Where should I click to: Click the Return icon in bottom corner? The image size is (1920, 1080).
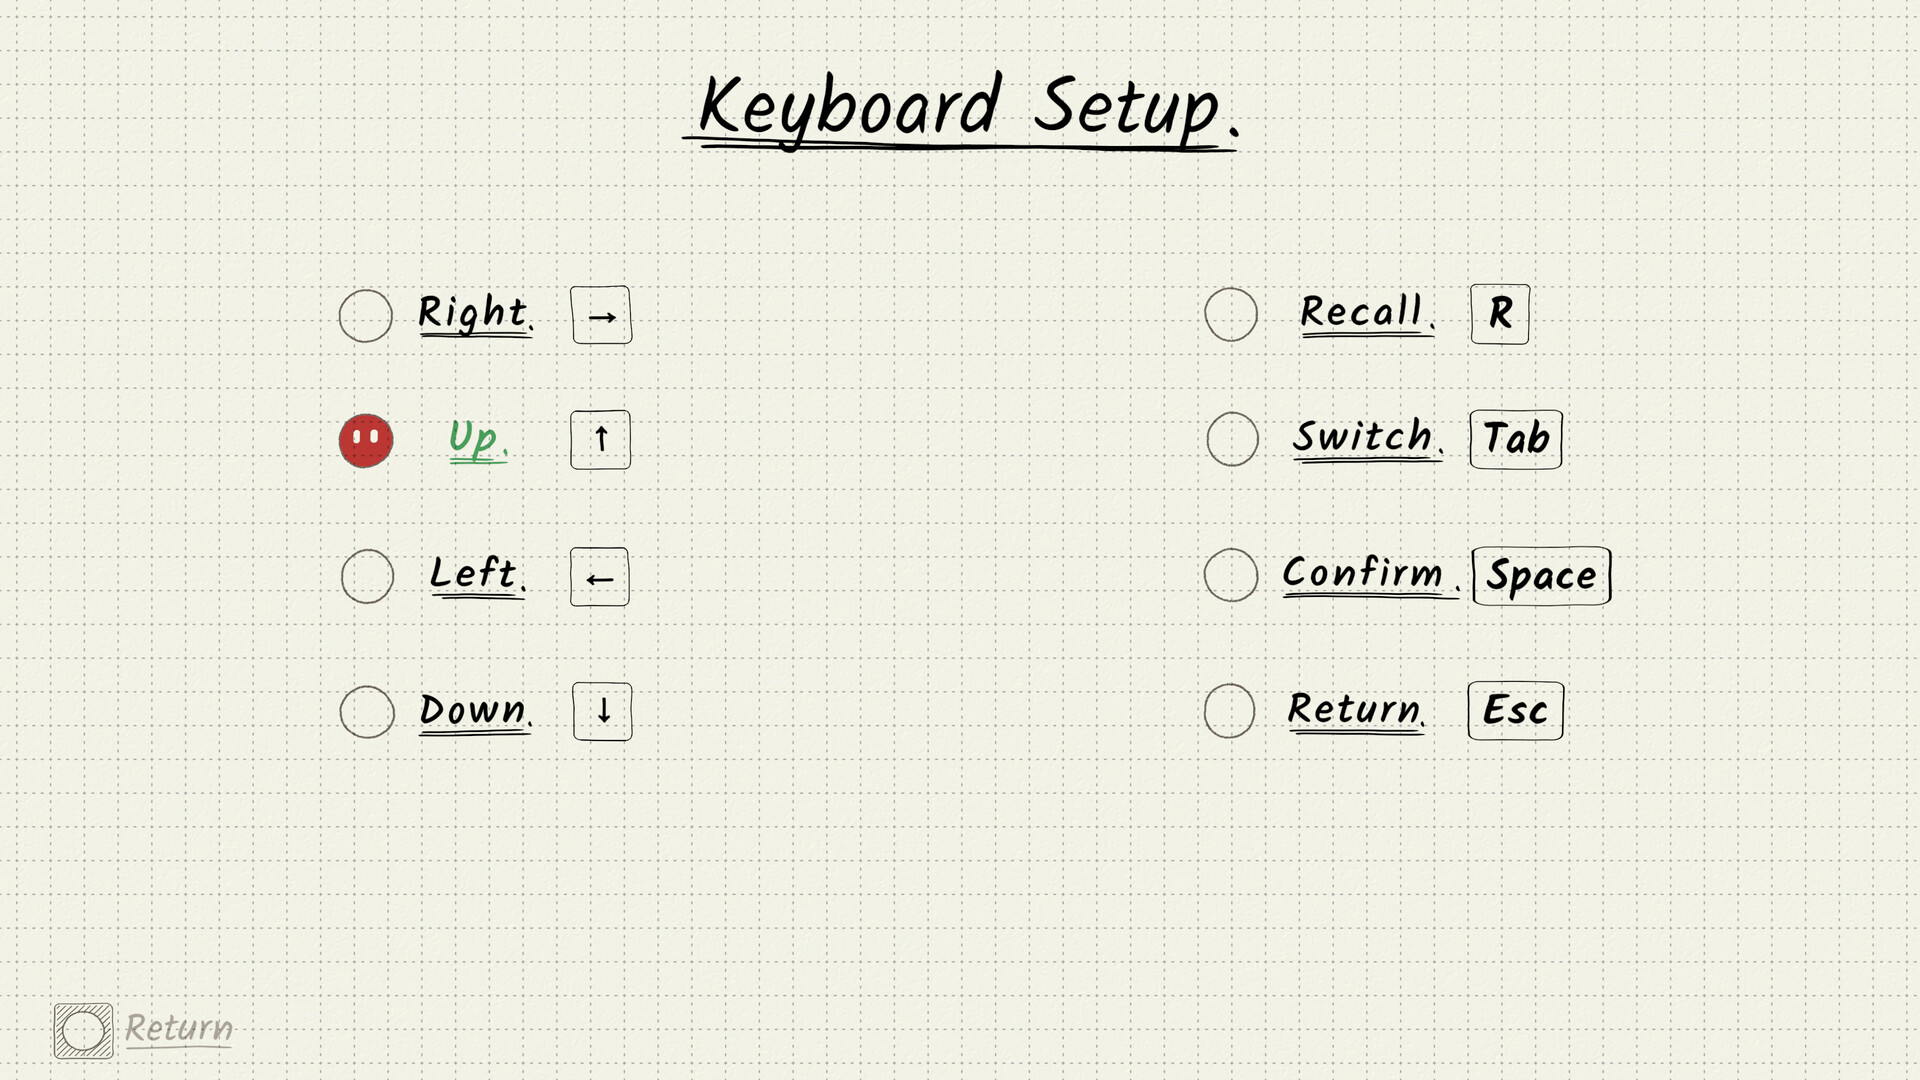(82, 1027)
